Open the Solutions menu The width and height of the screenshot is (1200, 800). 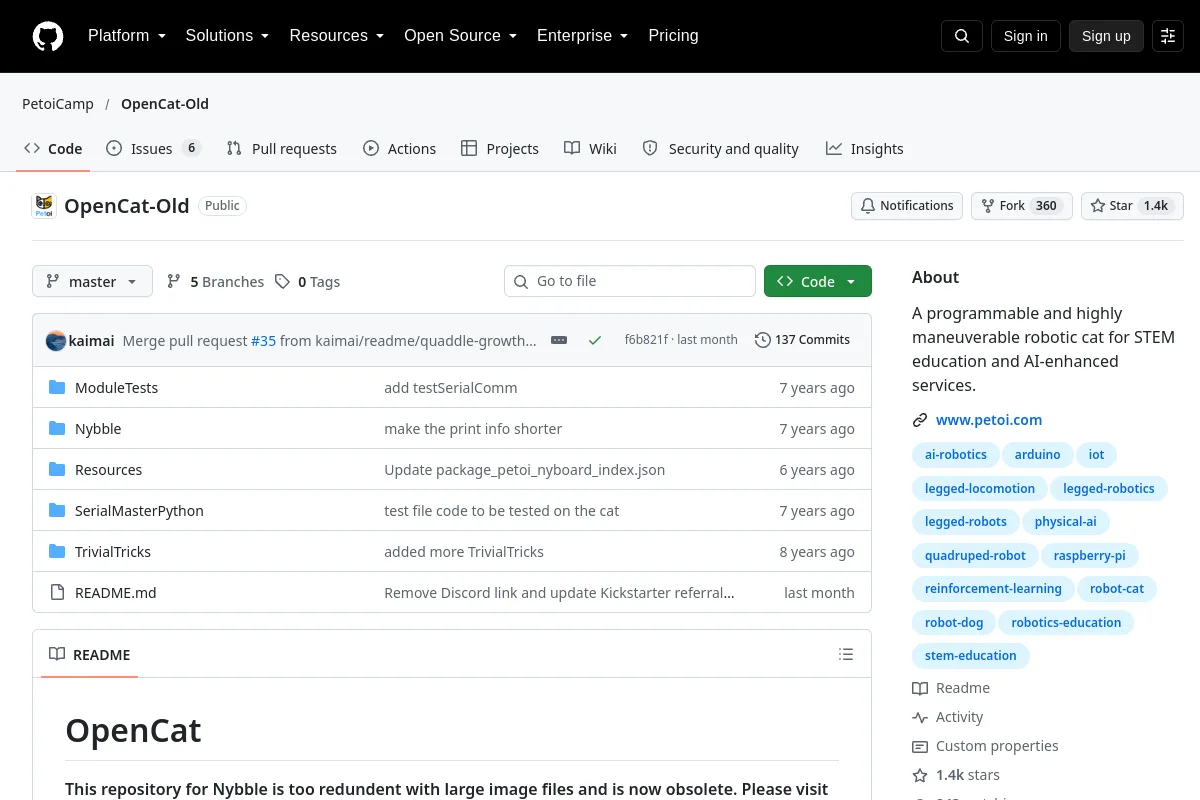227,36
